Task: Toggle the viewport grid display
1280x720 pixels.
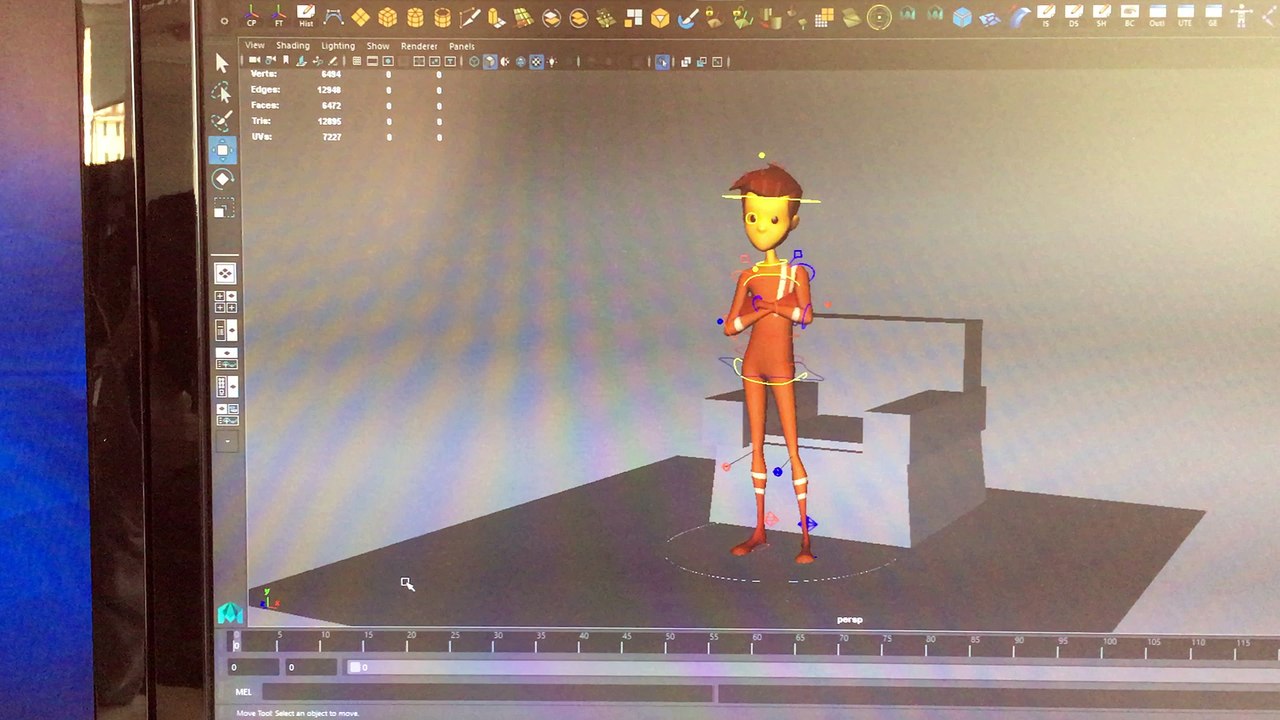Action: tap(357, 61)
